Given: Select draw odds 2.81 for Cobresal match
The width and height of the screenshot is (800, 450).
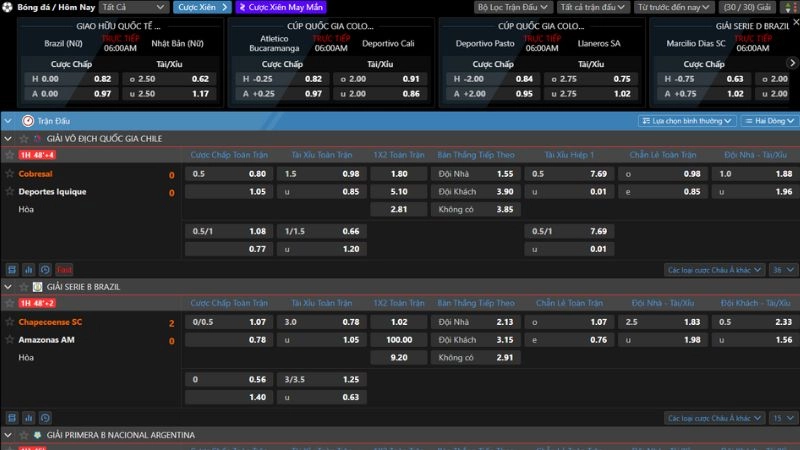Looking at the screenshot, I should [x=398, y=209].
